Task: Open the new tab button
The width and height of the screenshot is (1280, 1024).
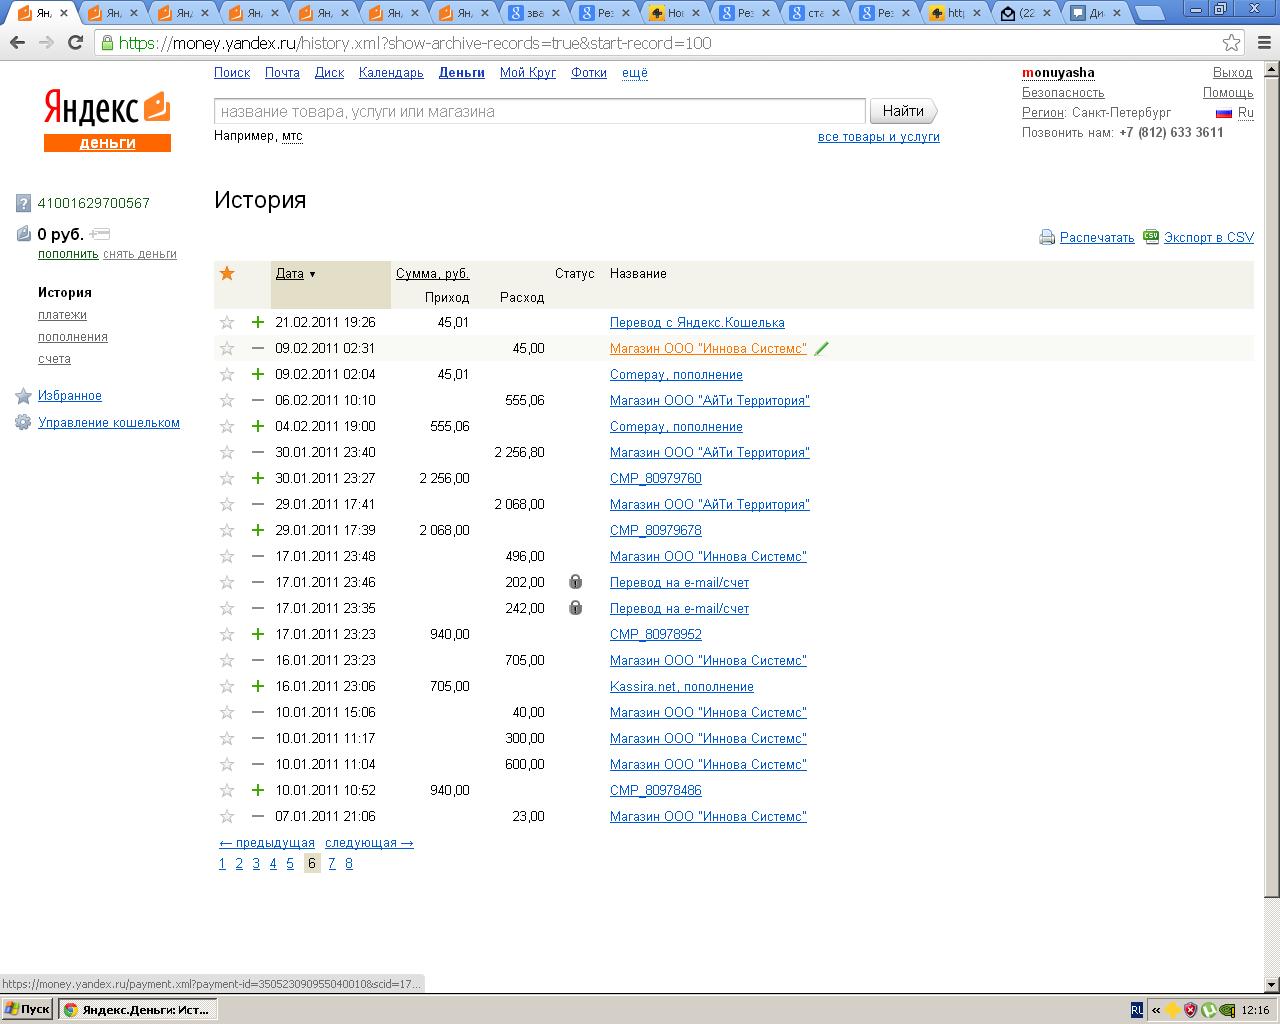Action: pyautogui.click(x=1150, y=13)
